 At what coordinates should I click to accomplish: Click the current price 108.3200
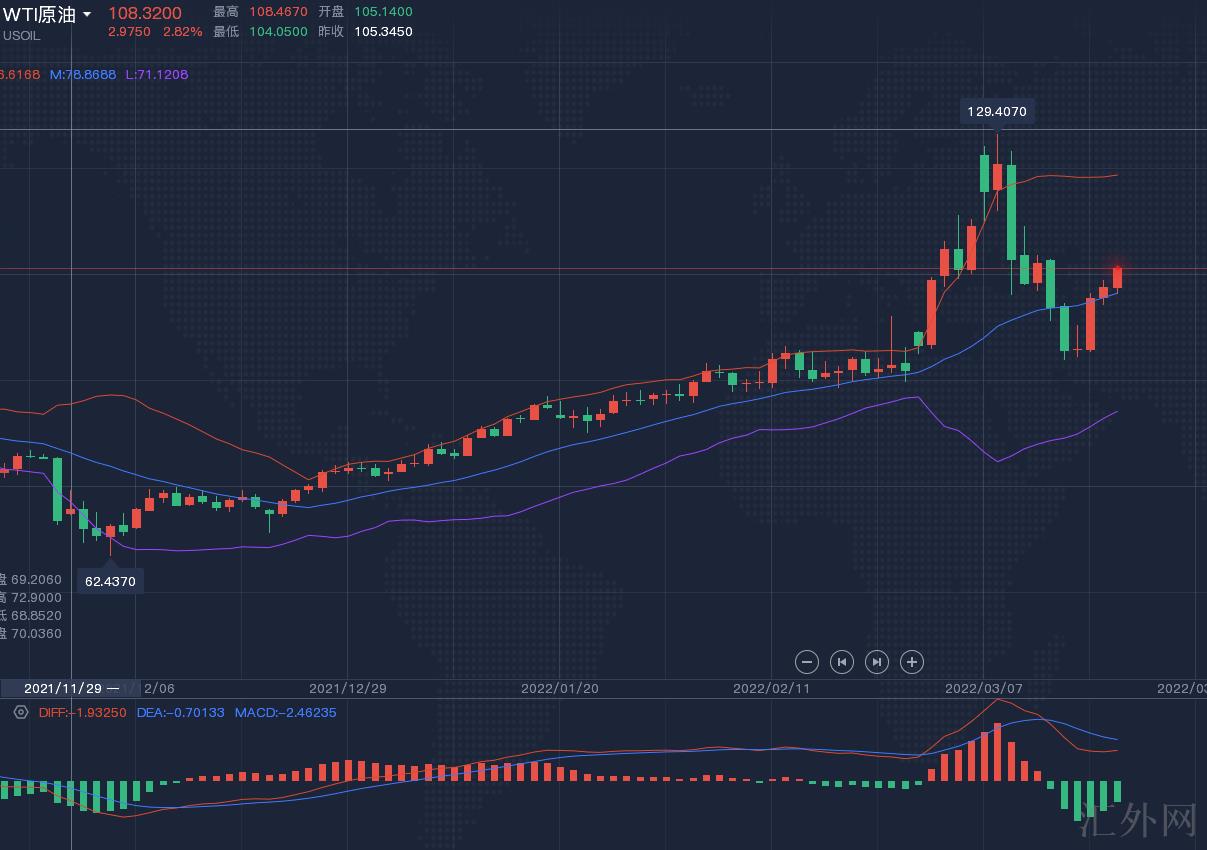coord(145,13)
